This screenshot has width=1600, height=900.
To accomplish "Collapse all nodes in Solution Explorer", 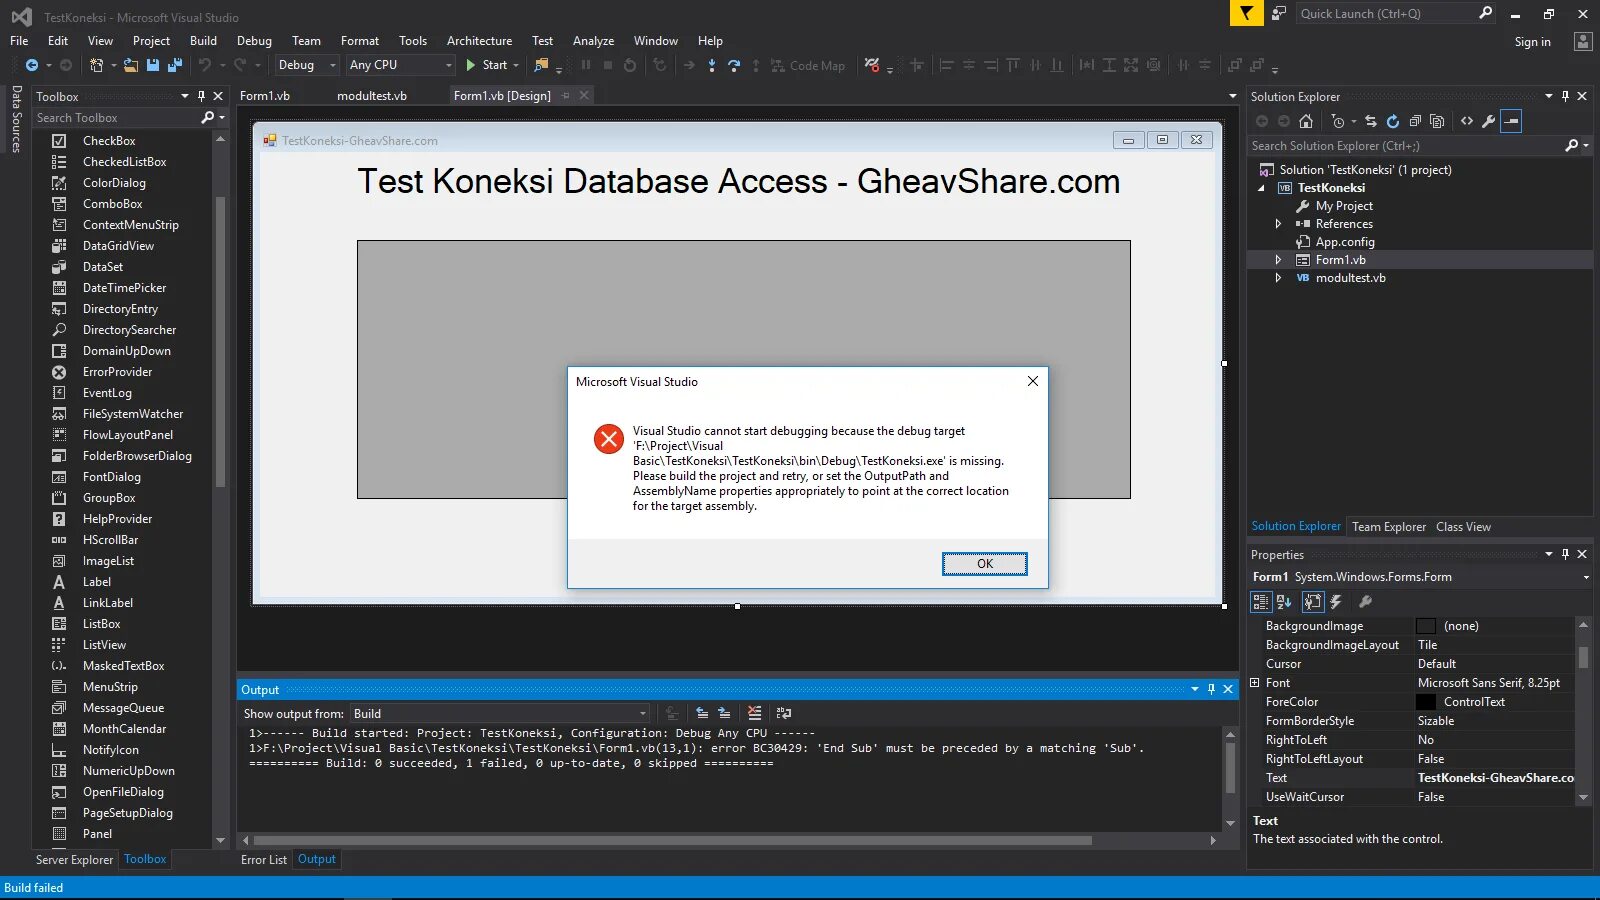I will pyautogui.click(x=1415, y=121).
